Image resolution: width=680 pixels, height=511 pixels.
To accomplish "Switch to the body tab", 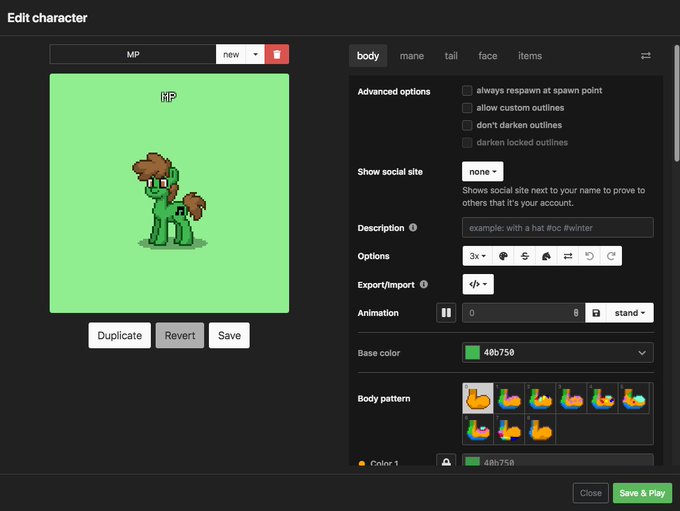I will [x=368, y=56].
